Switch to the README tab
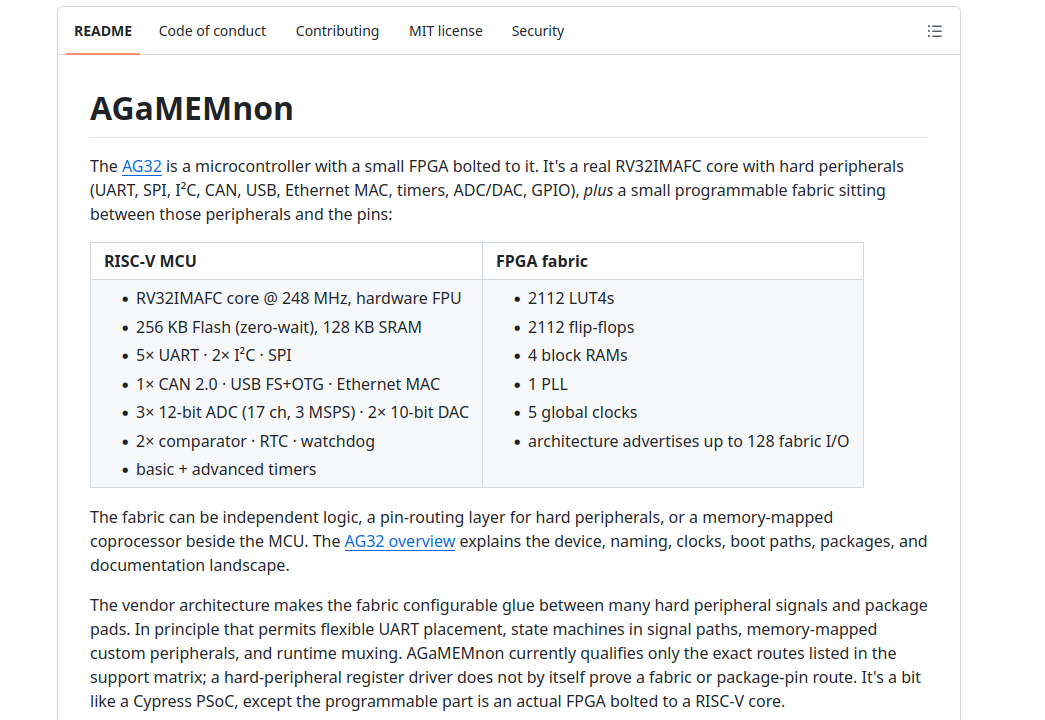 pyautogui.click(x=103, y=31)
